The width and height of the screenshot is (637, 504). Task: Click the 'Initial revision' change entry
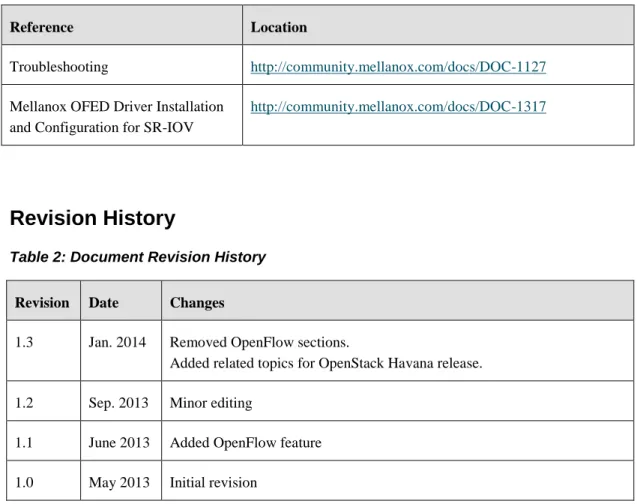pos(213,482)
